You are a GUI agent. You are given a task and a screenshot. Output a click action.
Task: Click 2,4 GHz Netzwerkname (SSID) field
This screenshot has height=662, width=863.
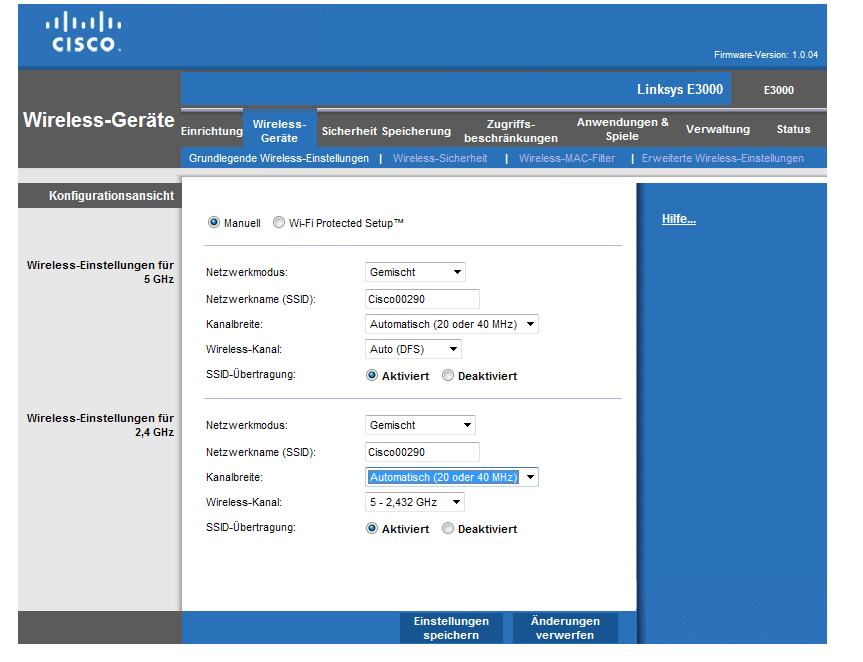click(422, 452)
